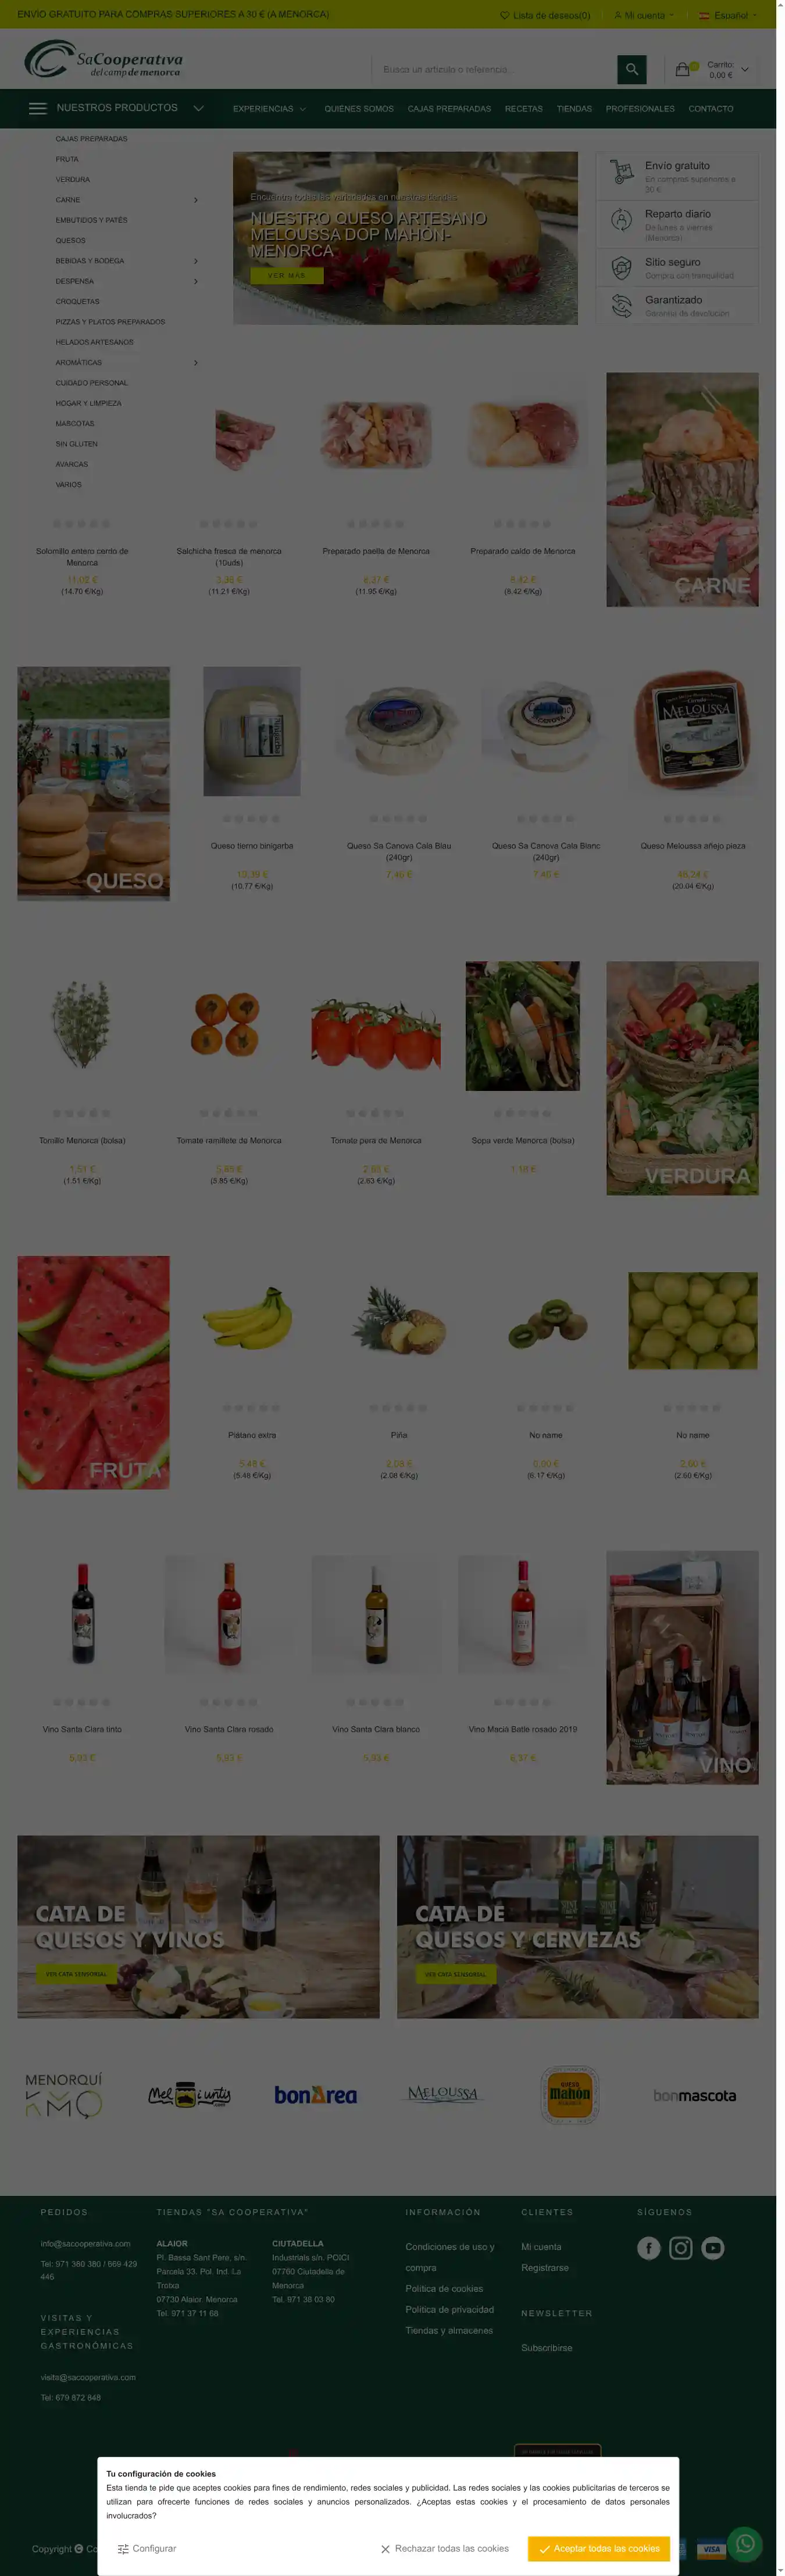This screenshot has width=785, height=2576.
Task: Focus the product search input field
Action: click(x=494, y=69)
